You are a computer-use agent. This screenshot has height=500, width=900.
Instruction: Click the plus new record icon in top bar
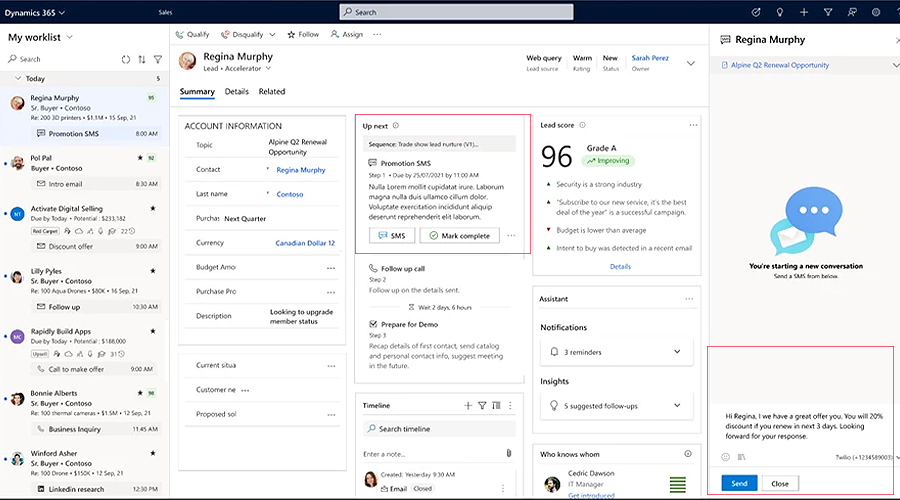coord(804,12)
